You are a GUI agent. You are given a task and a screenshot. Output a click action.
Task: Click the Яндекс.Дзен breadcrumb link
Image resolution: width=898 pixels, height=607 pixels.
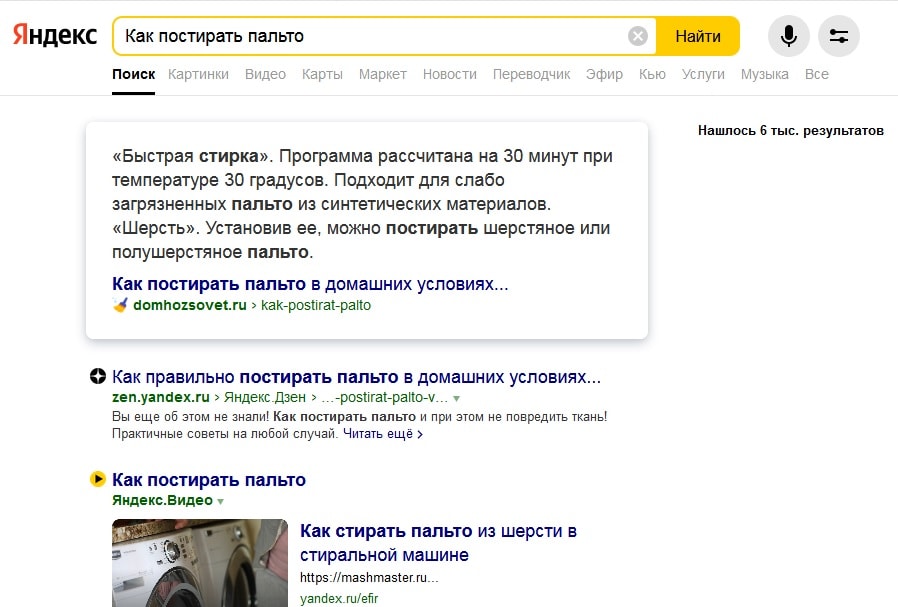[x=265, y=397]
